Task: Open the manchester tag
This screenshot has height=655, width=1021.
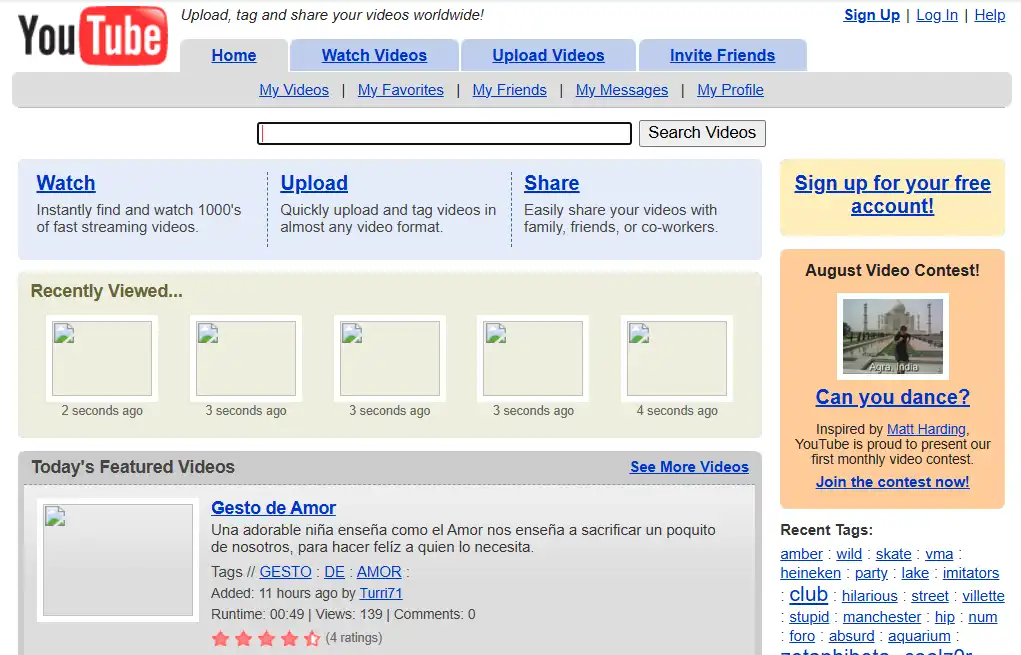Action: [x=882, y=617]
